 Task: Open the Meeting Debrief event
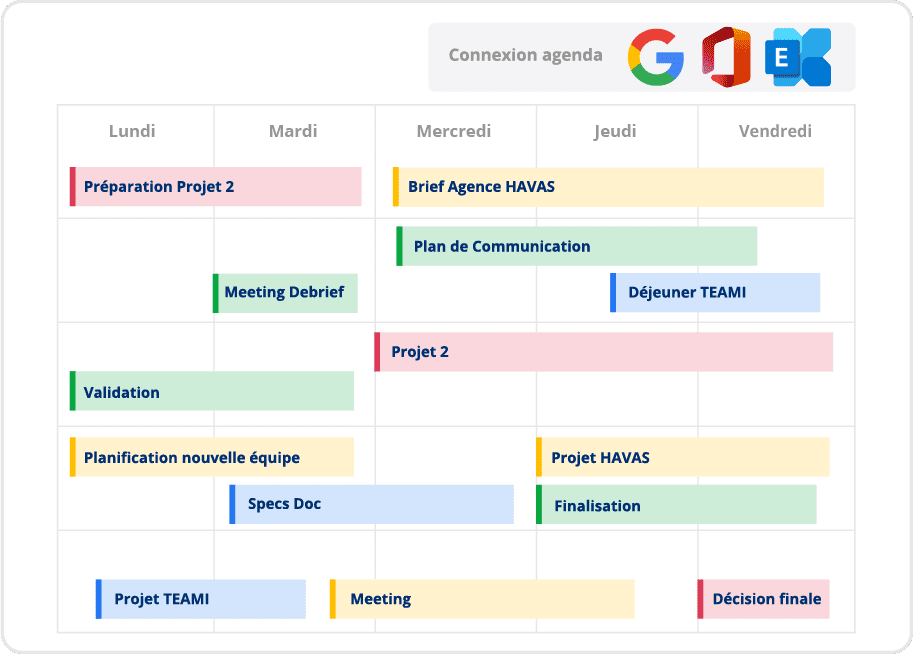[x=285, y=293]
